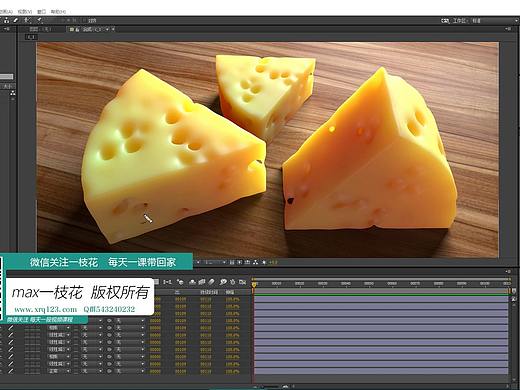The height and width of the screenshot is (390, 520).
Task: Select the bottom layer bar in timeline
Action: coord(381,371)
